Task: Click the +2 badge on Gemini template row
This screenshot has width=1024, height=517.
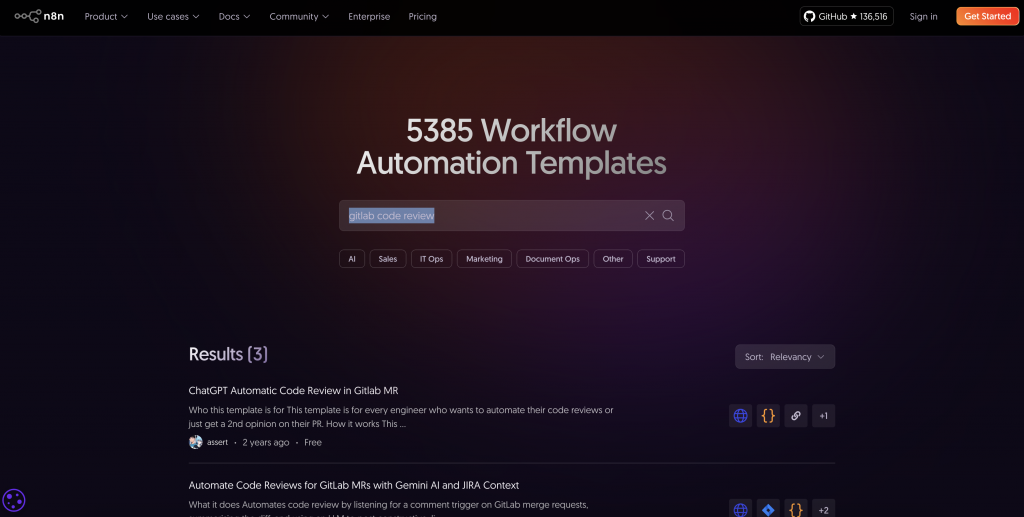Action: 824,510
